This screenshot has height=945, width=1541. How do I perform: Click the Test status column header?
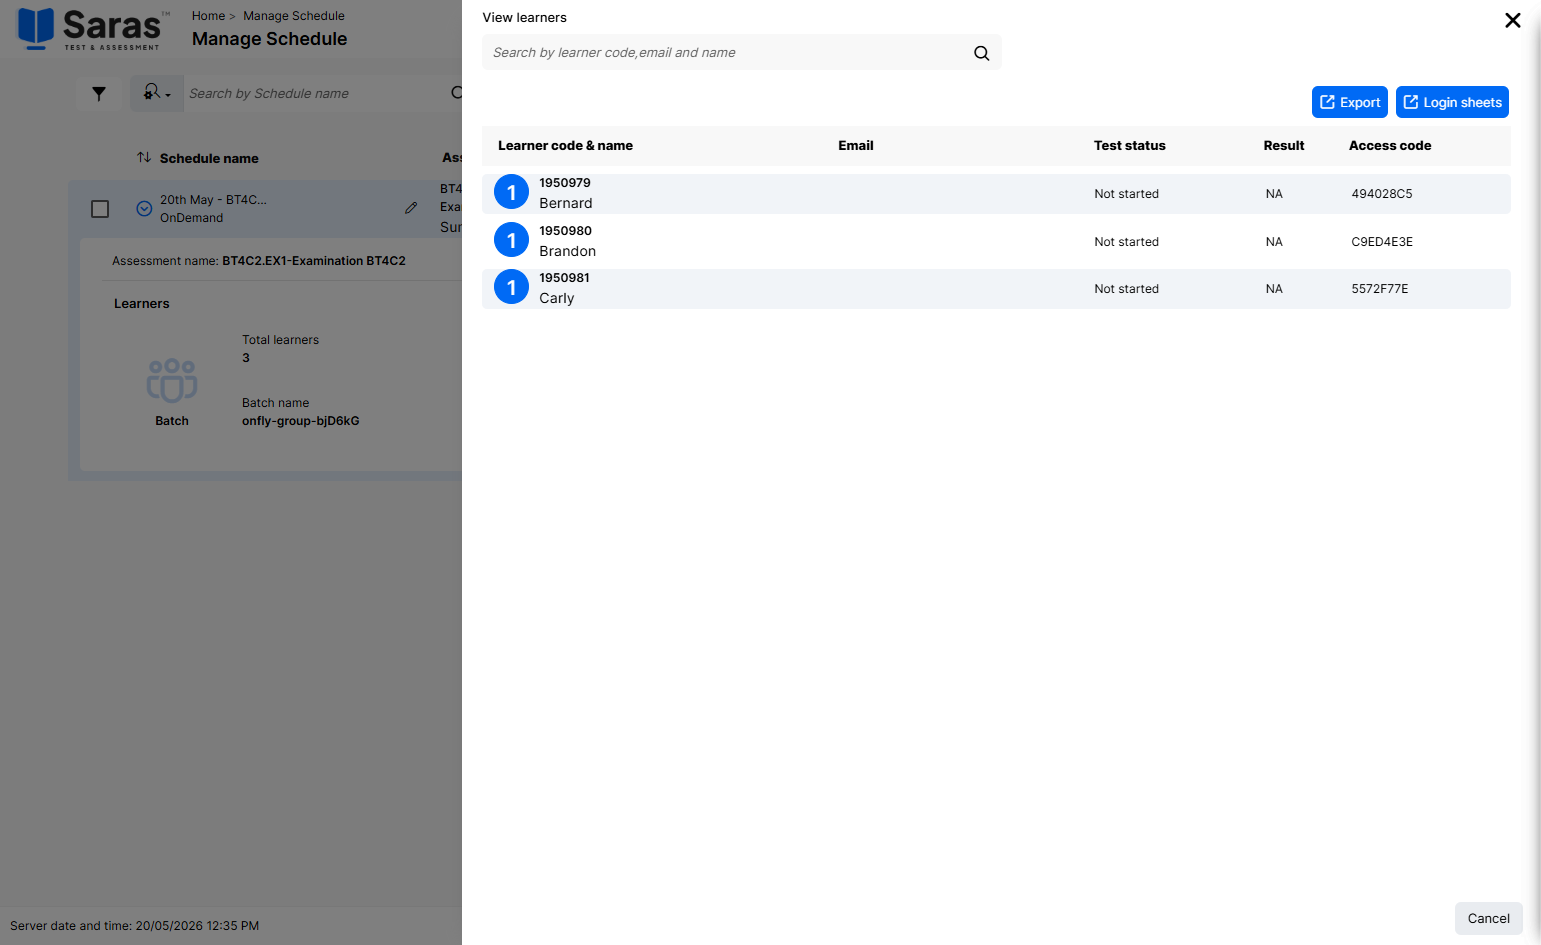pyautogui.click(x=1130, y=146)
